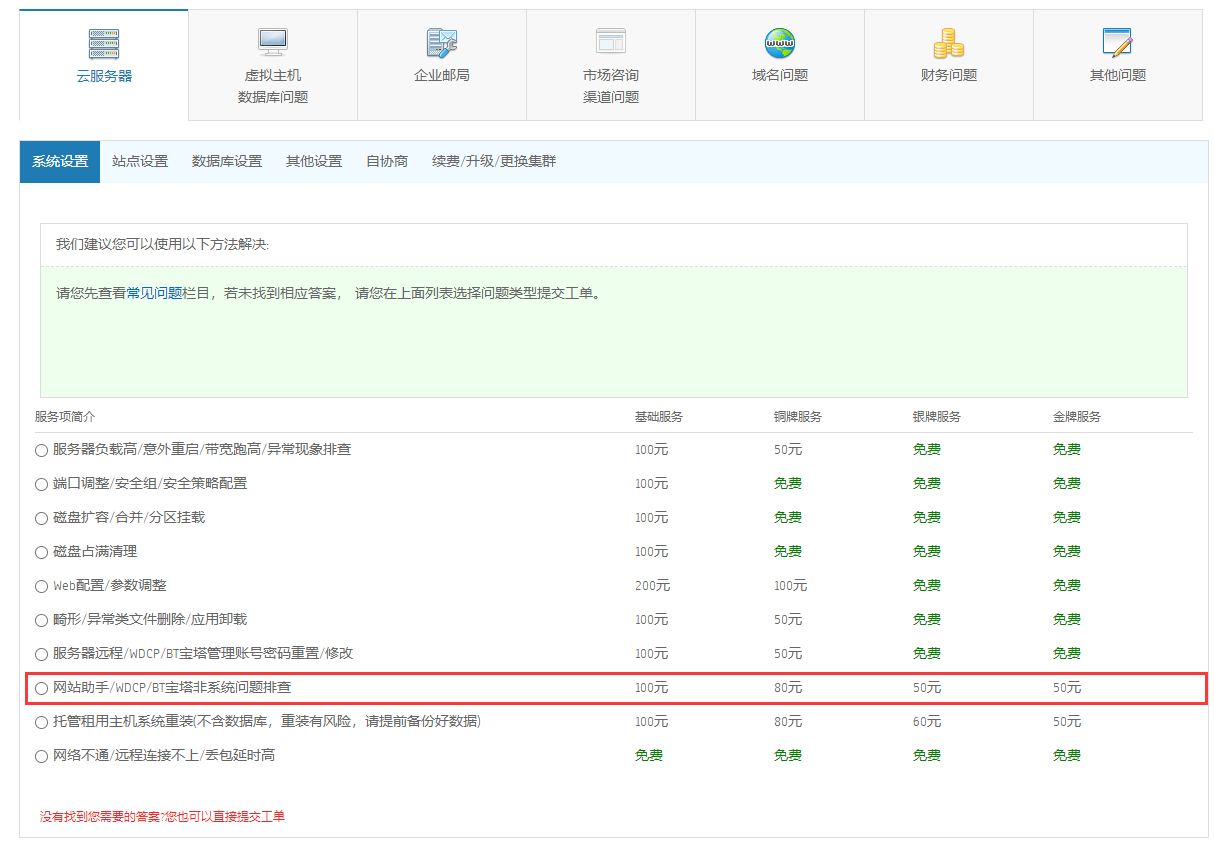Click the 服务项简介 column header

(65, 417)
